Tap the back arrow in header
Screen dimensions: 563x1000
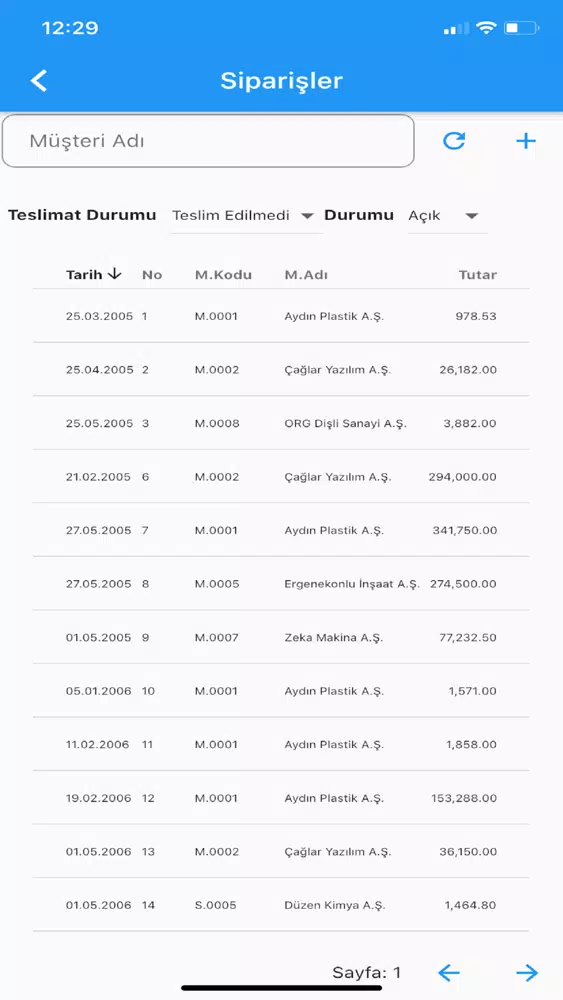coord(39,80)
